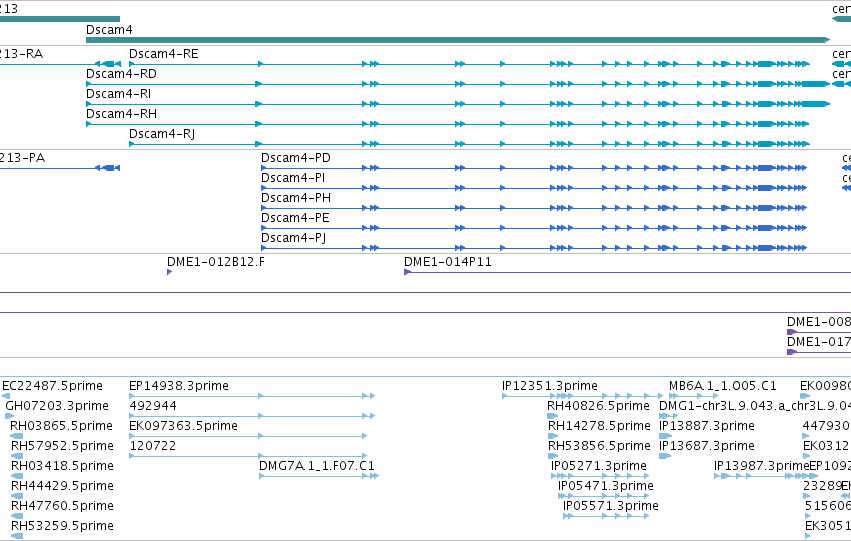This screenshot has width=851, height=541.
Task: Select EST GH07203.3prime
Action: pos(57,406)
